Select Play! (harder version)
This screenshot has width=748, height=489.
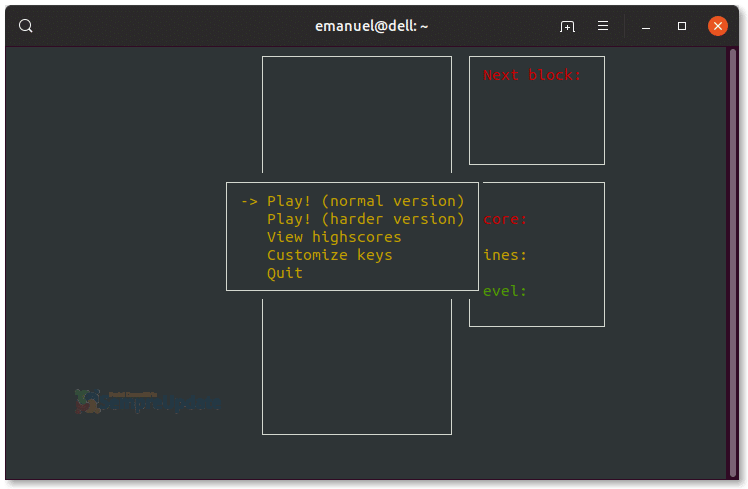point(365,219)
